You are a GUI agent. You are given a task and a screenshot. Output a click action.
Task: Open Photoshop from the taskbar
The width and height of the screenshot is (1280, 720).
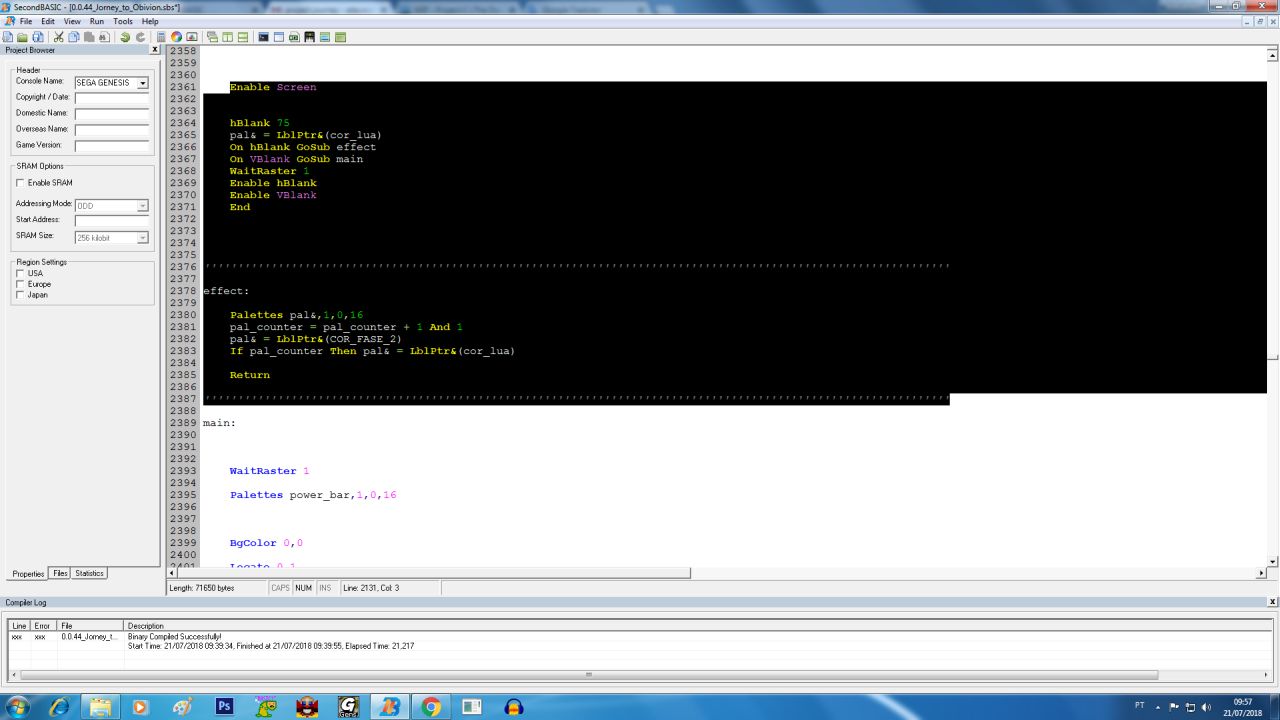225,706
